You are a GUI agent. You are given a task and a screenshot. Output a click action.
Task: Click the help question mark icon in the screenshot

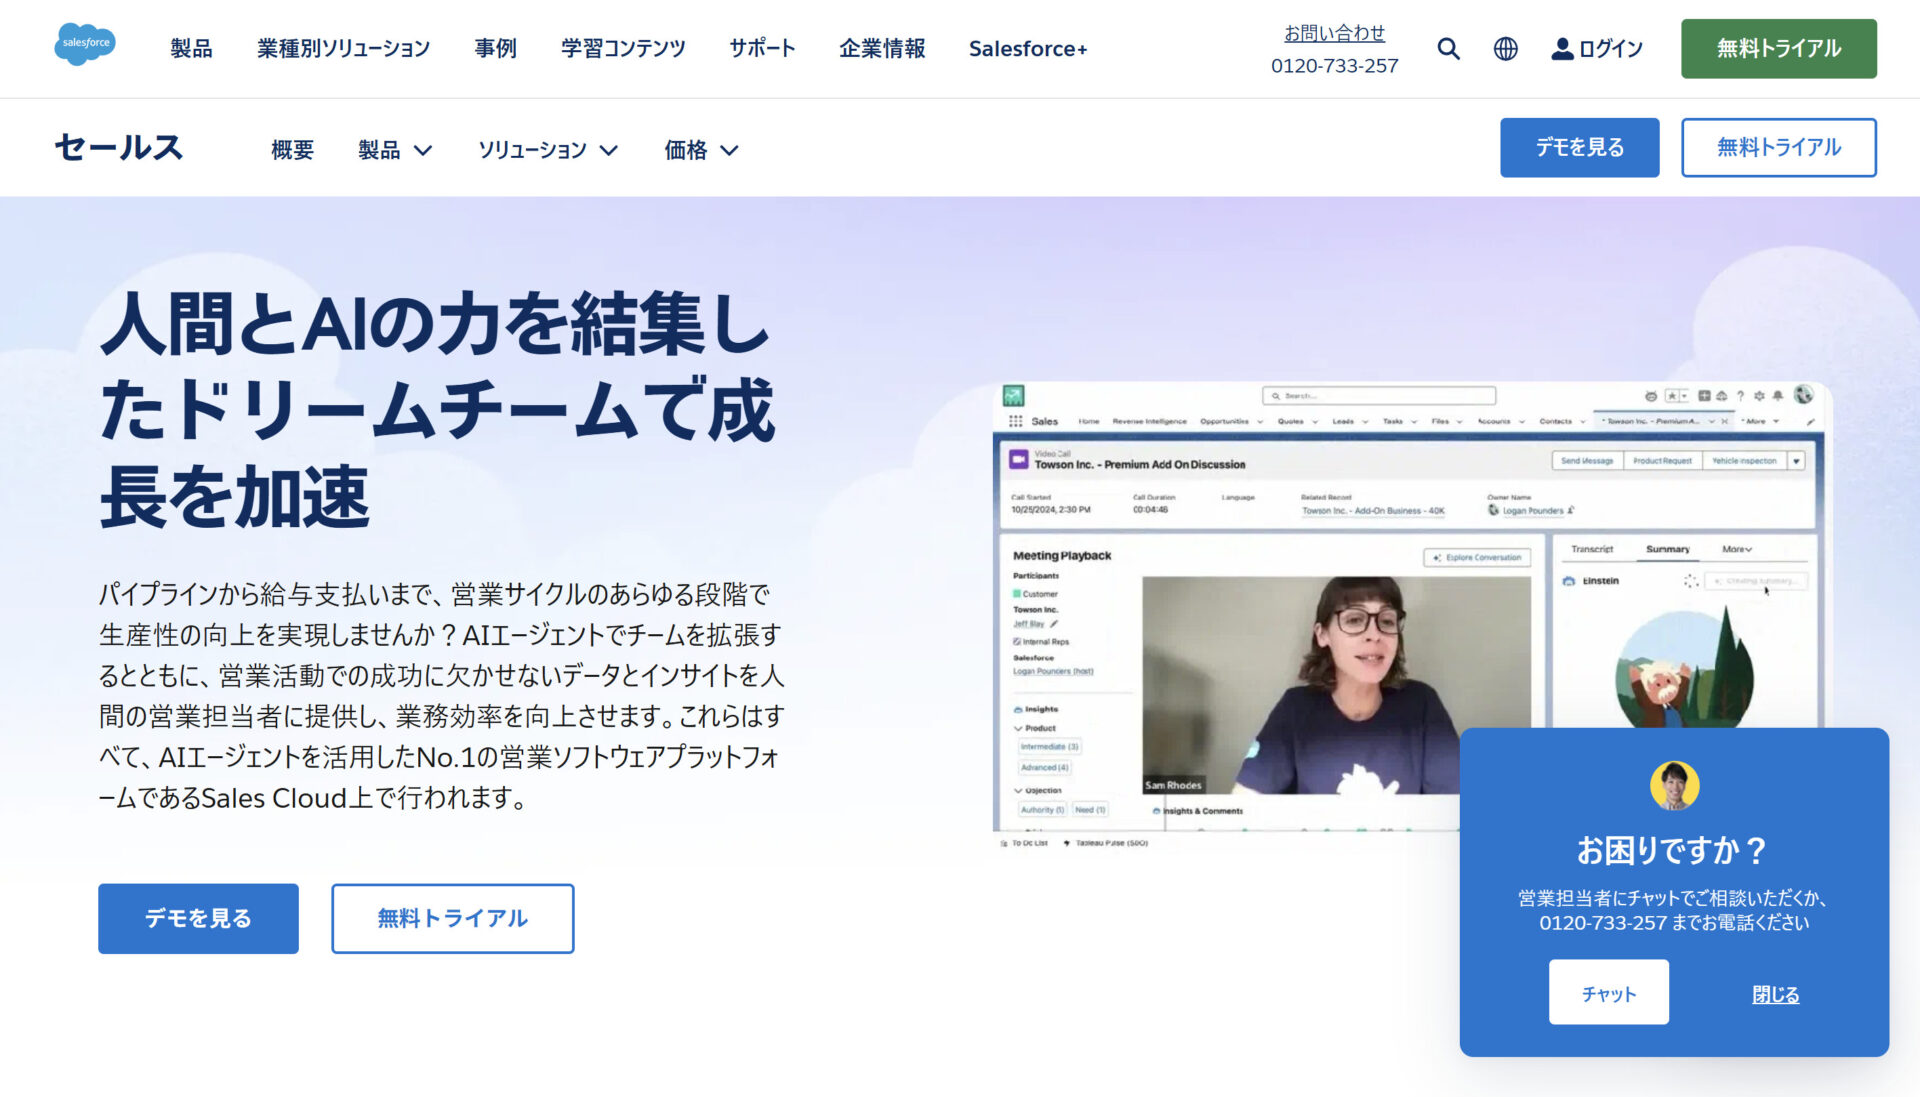pyautogui.click(x=1740, y=397)
